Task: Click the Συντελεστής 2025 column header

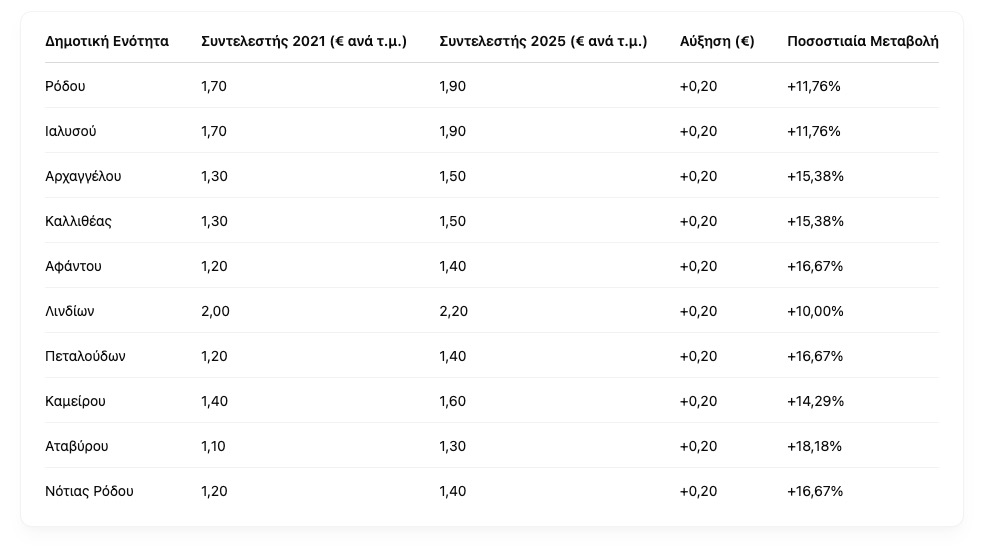Action: pyautogui.click(x=543, y=41)
